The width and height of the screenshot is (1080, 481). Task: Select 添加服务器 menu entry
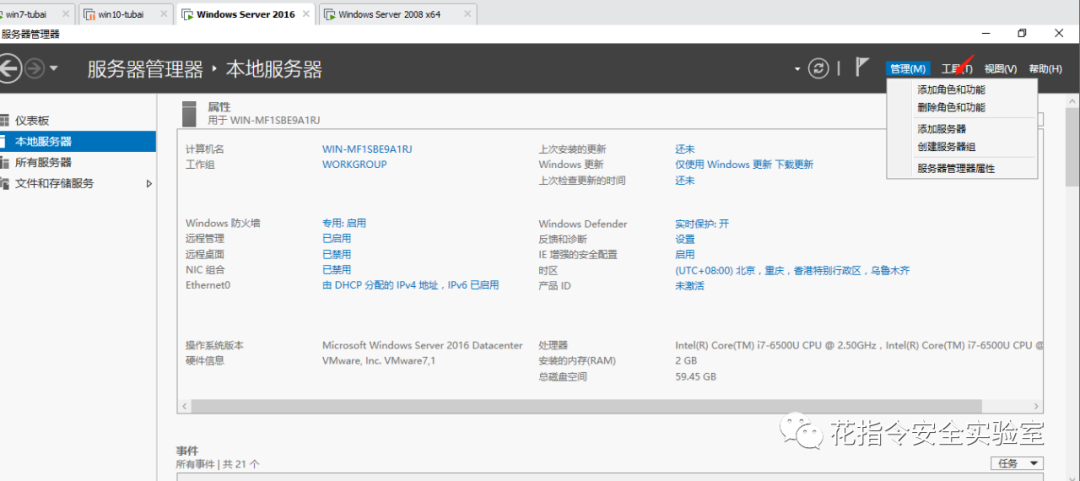point(942,129)
